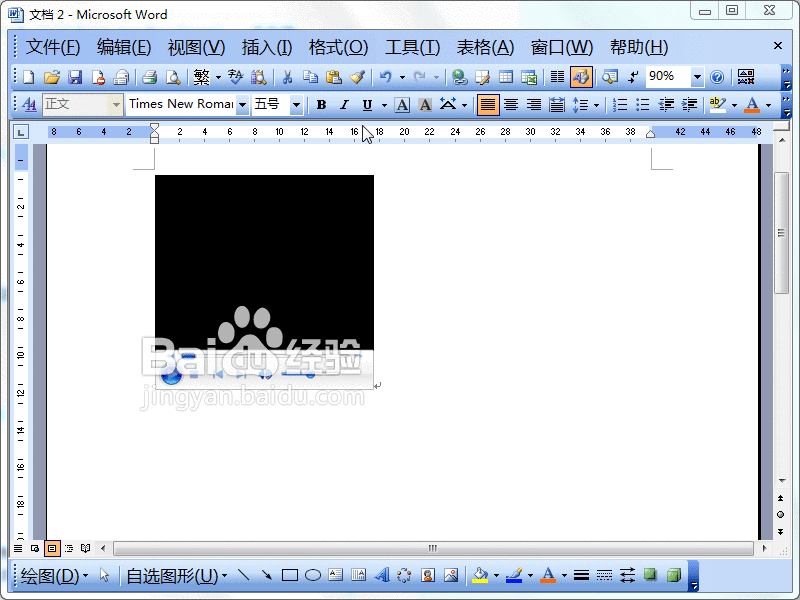Insert a text box from drawing toolbar
Viewport: 800px width, 600px height.
click(336, 576)
